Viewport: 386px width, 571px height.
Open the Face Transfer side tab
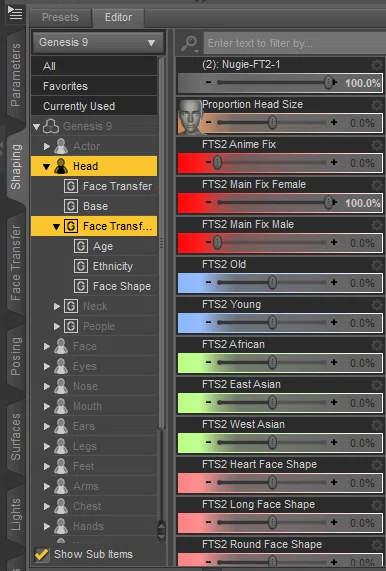[x=16, y=263]
